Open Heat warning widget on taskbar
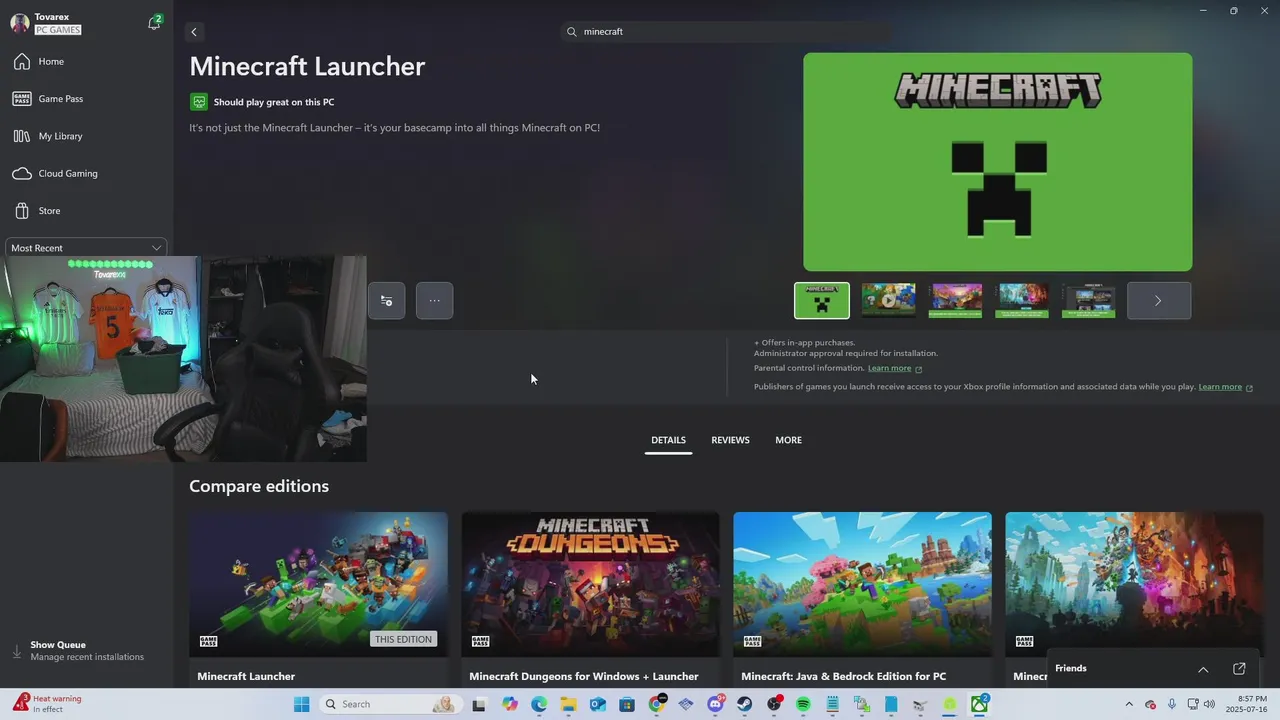This screenshot has width=1280, height=720. pyautogui.click(x=48, y=704)
